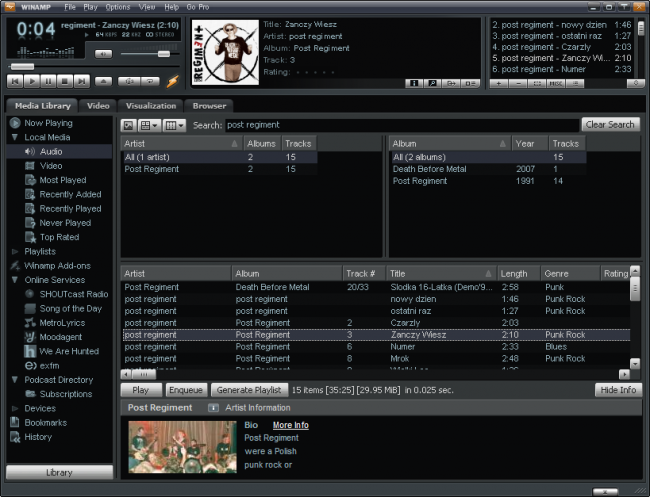Open file info icon below album art
Screen dimensions: 650x497
(x=414, y=83)
